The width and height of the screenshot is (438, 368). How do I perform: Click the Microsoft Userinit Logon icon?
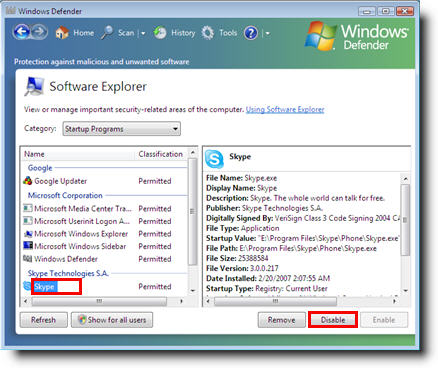(28, 221)
